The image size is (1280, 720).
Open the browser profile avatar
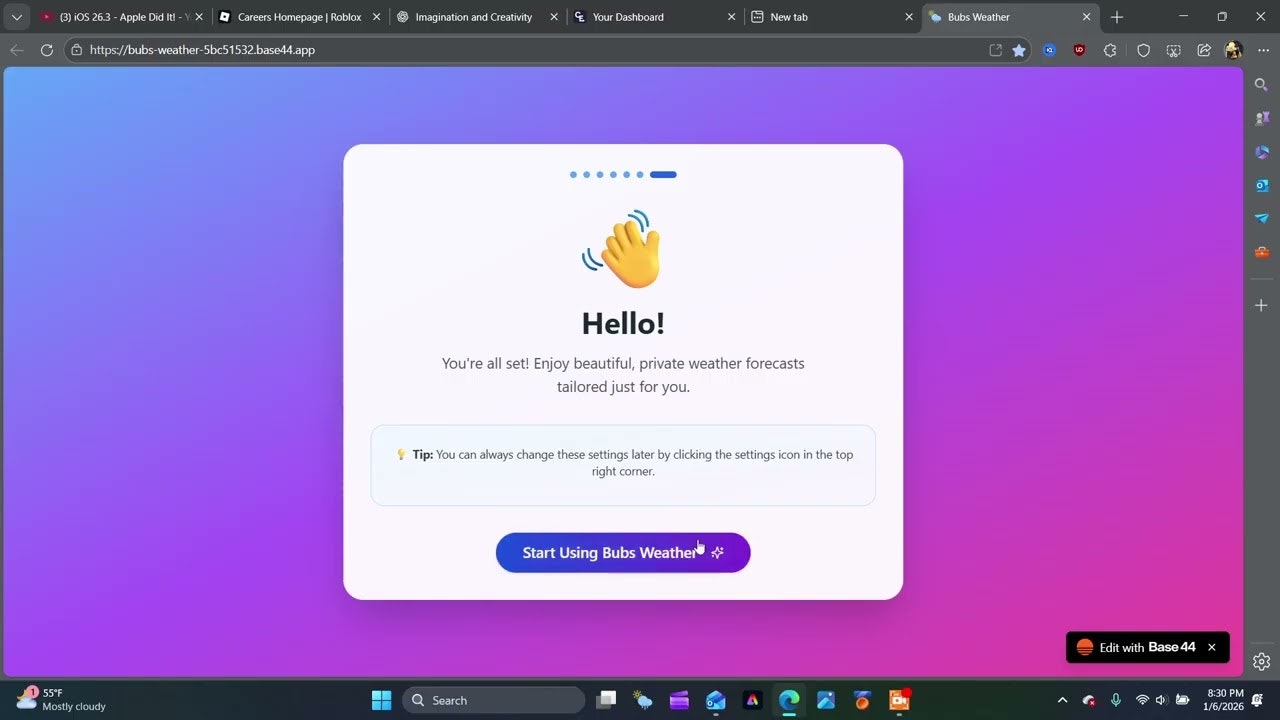1233,50
